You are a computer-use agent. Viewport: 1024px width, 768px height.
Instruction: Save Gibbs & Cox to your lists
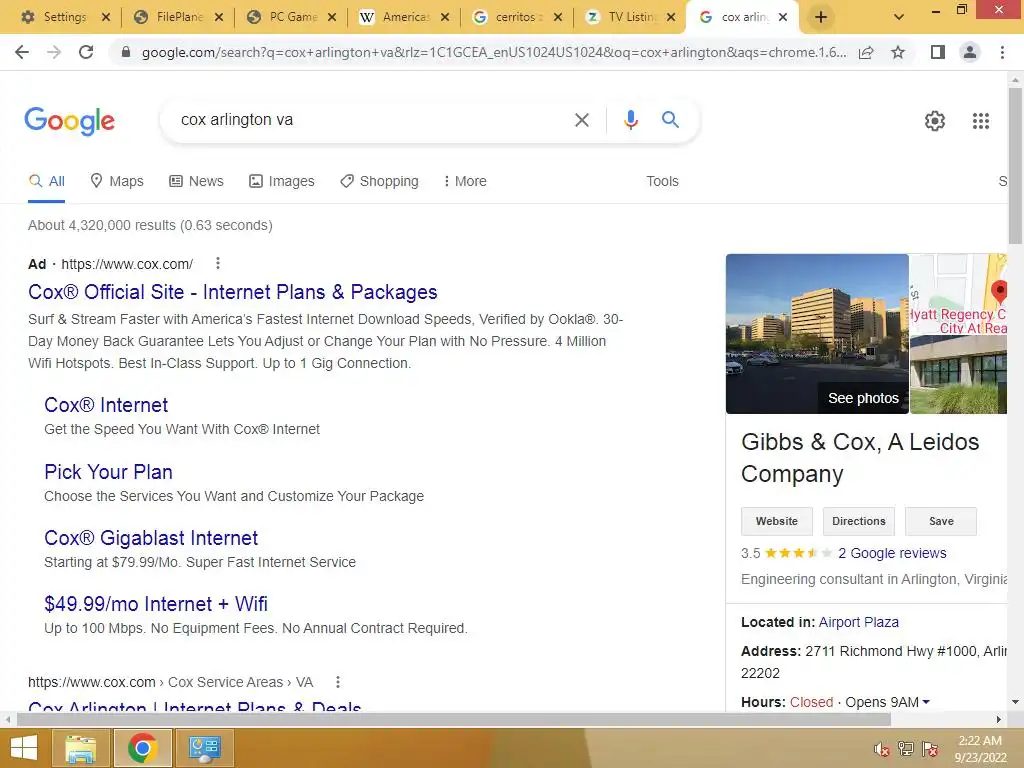coord(940,521)
